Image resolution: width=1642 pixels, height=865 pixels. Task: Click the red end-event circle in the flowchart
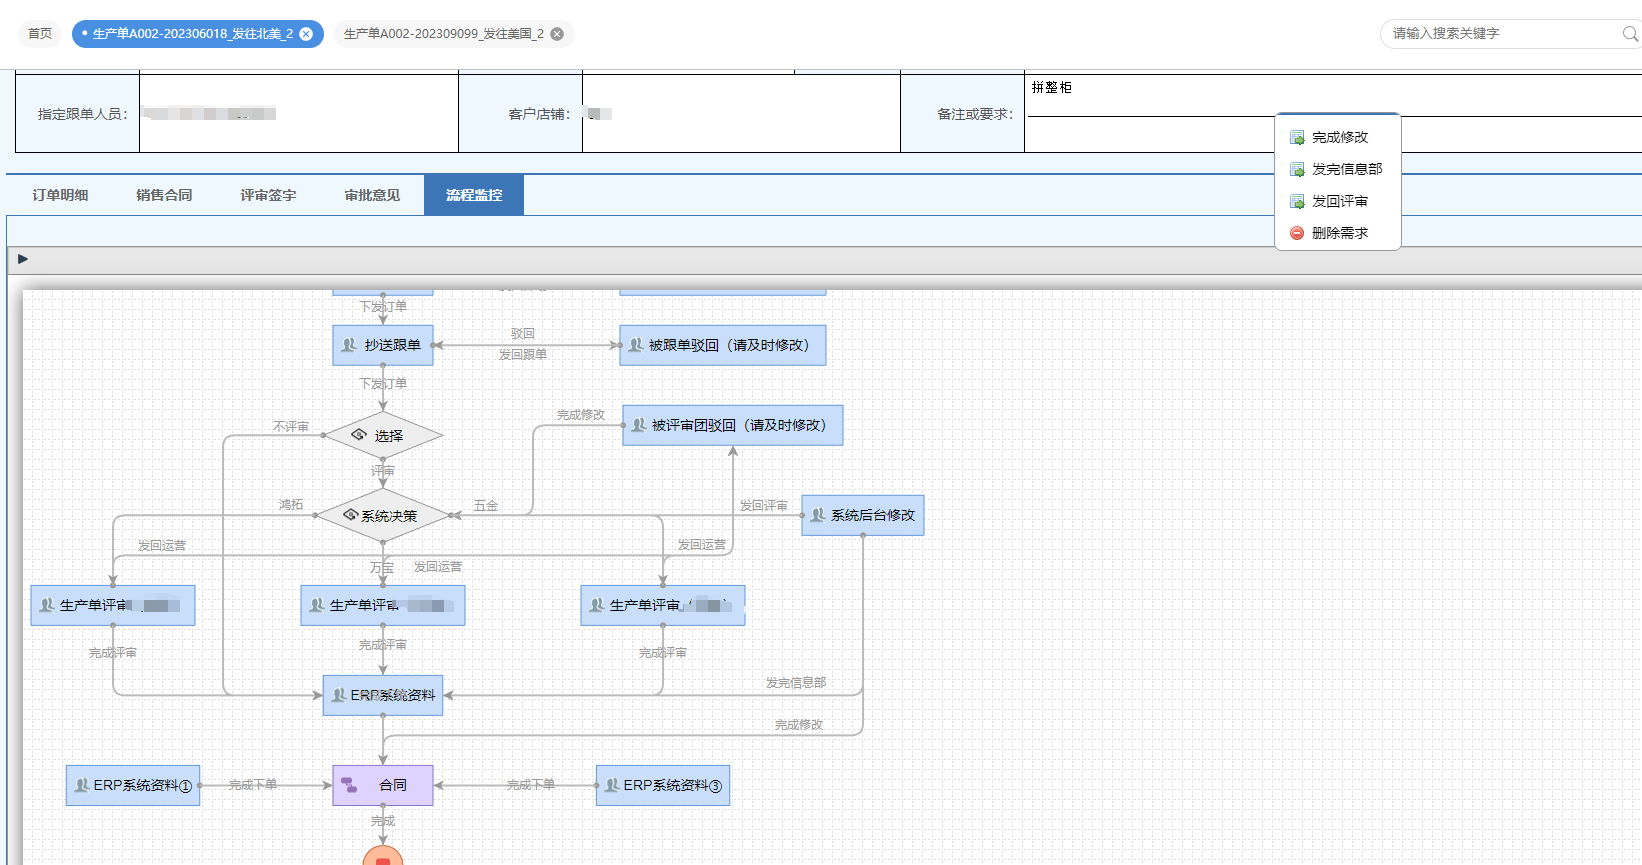(383, 857)
